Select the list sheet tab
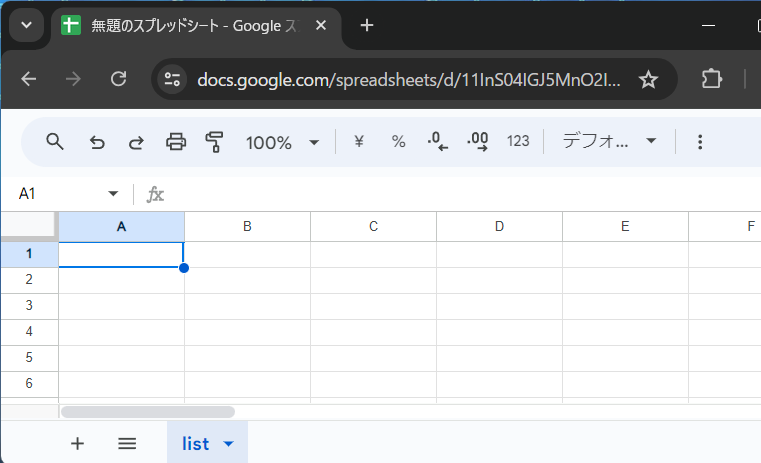This screenshot has height=463, width=761. click(196, 444)
